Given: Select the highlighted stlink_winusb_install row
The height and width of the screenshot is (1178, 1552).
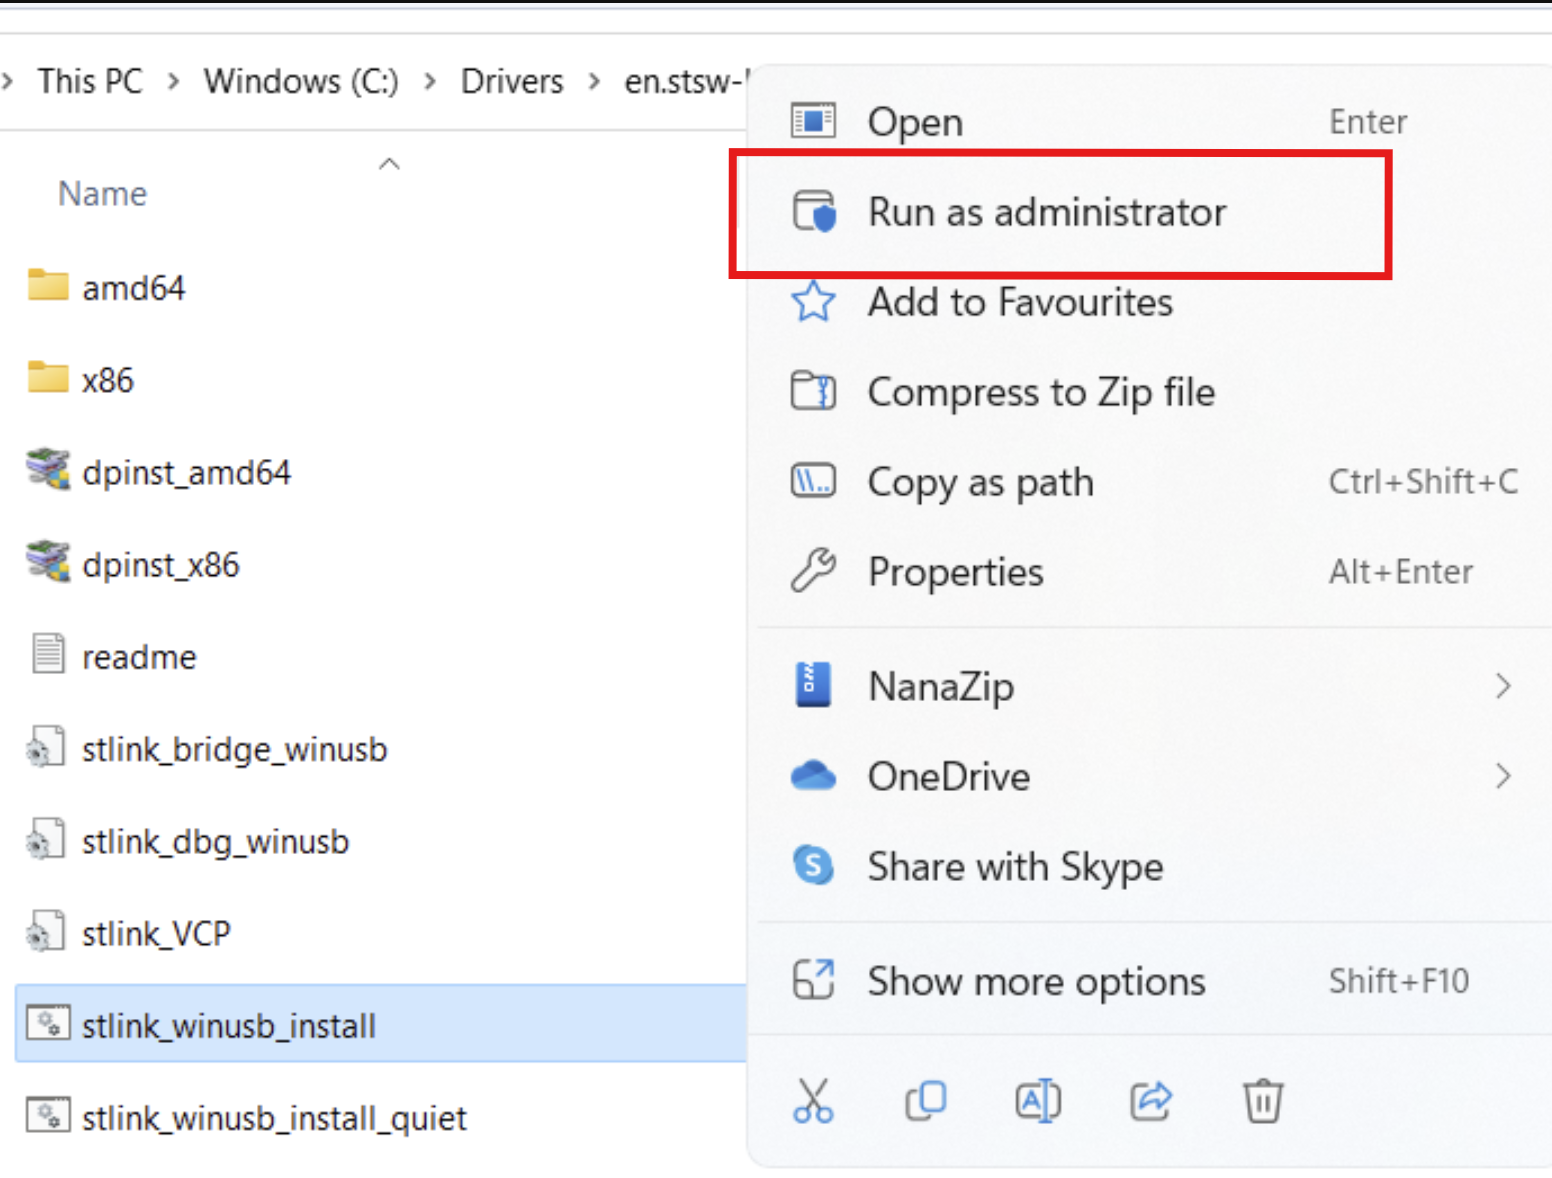Looking at the screenshot, I should point(382,1023).
